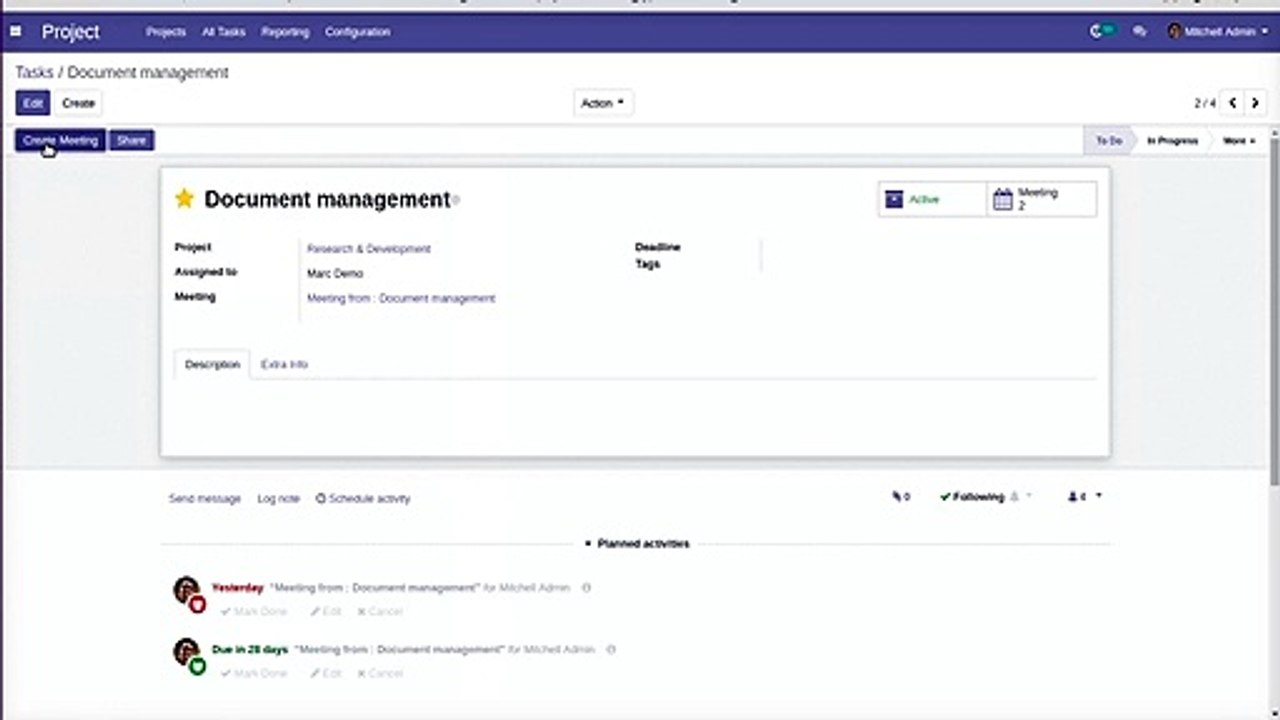
Task: Click the 2 / 4 pager counter
Action: point(1205,103)
